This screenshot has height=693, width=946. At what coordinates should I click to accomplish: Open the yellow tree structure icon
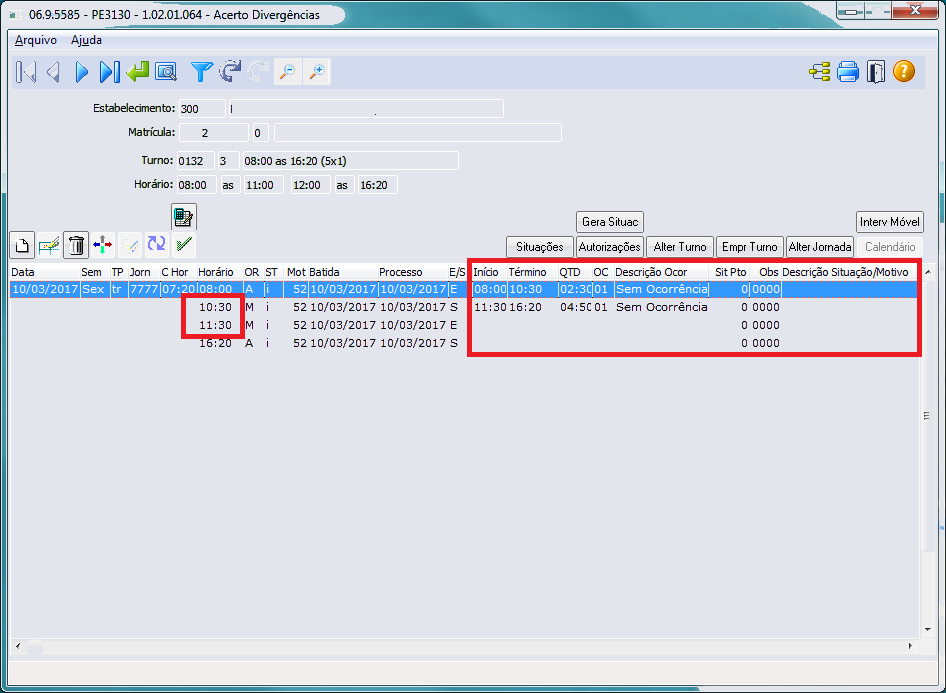pyautogui.click(x=819, y=72)
